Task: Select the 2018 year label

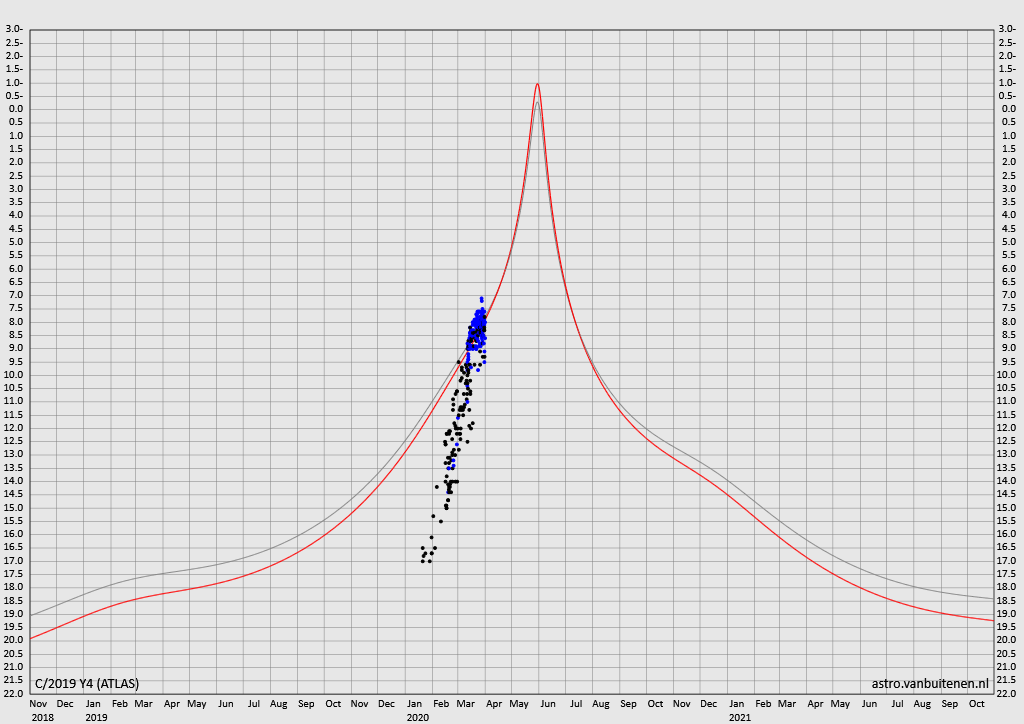Action: (x=42, y=717)
